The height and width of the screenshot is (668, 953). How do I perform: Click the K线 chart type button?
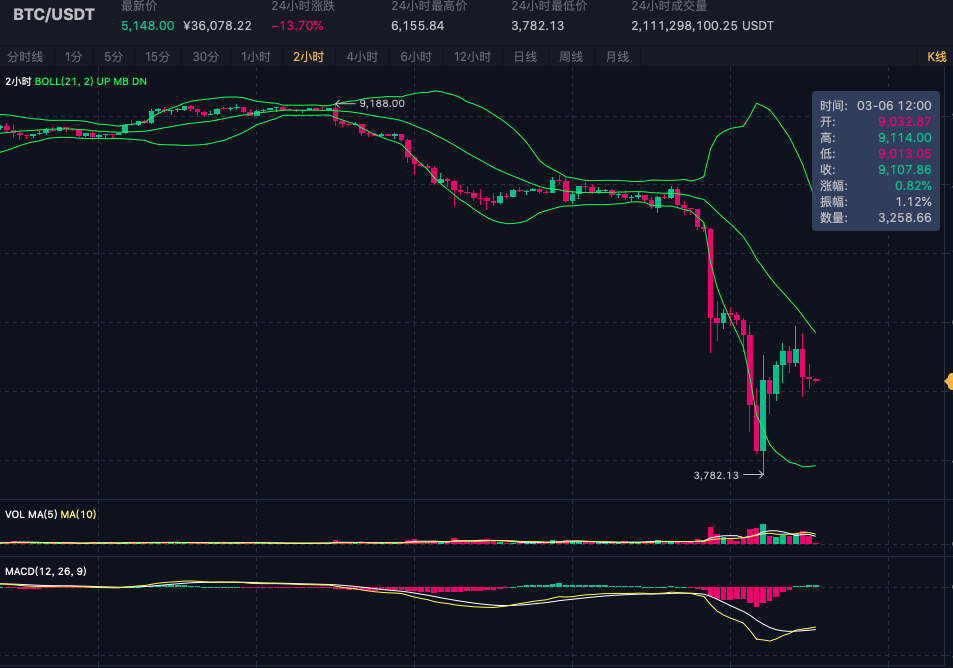pos(937,57)
